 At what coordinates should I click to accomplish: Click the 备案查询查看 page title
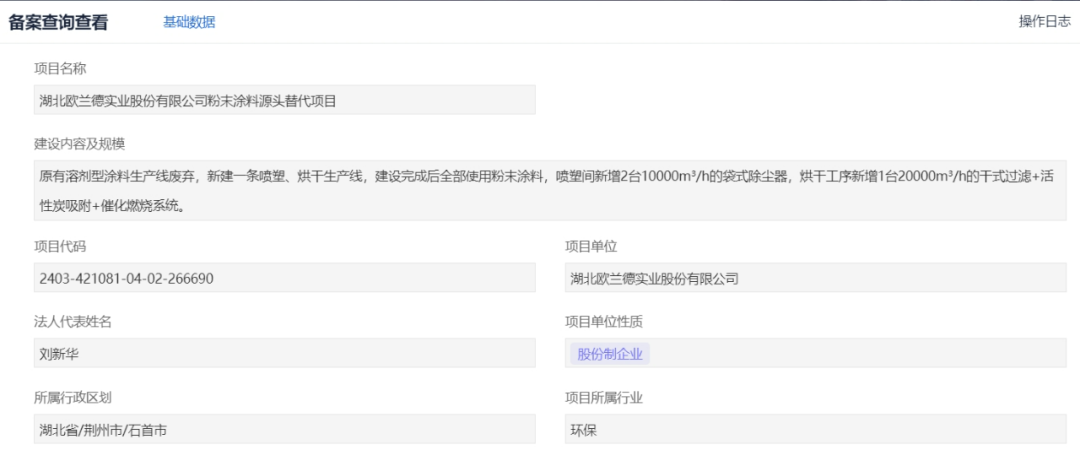click(58, 22)
